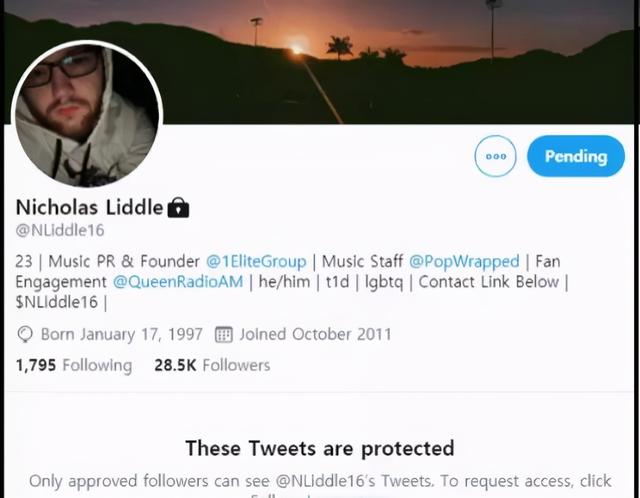Open the @1EliteGroup mention link
Viewport: 640px width, 498px height.
click(x=256, y=261)
